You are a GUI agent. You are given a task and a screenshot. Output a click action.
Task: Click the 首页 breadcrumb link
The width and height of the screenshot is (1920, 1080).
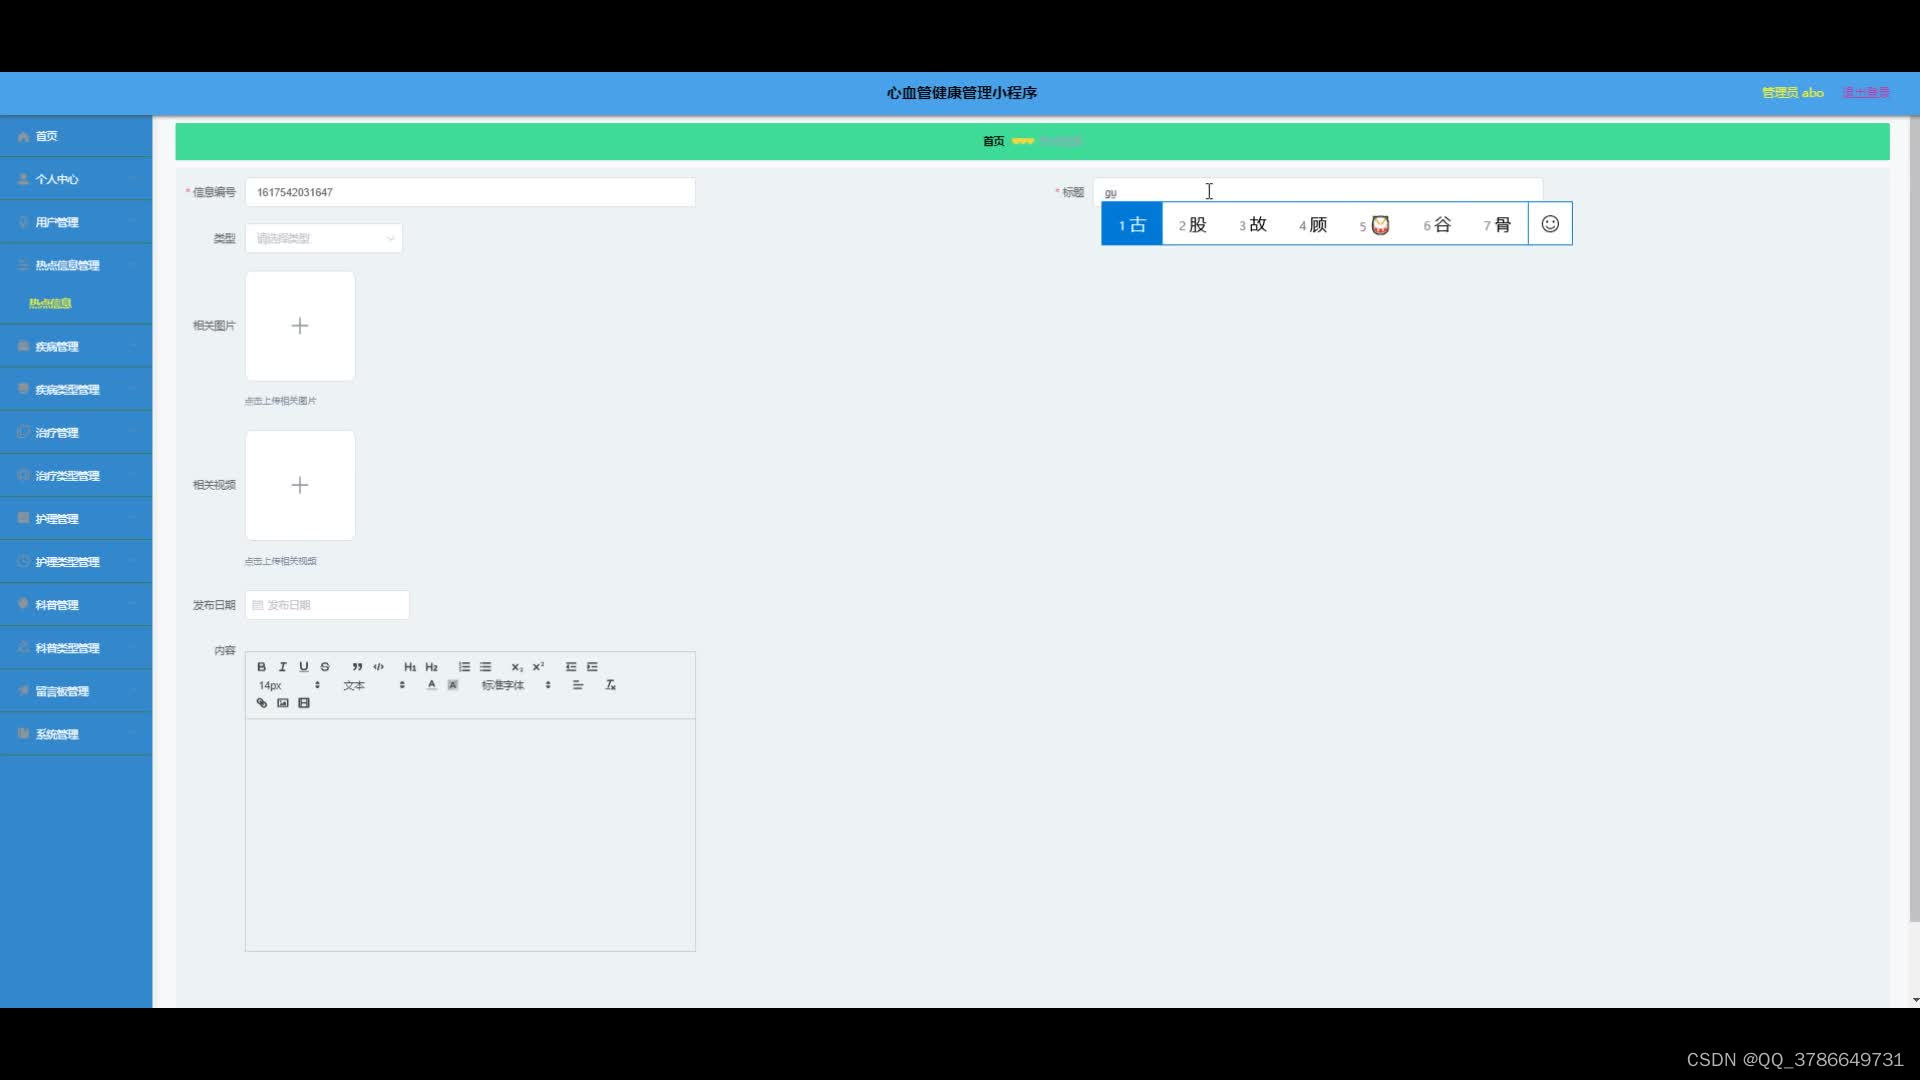(x=993, y=141)
